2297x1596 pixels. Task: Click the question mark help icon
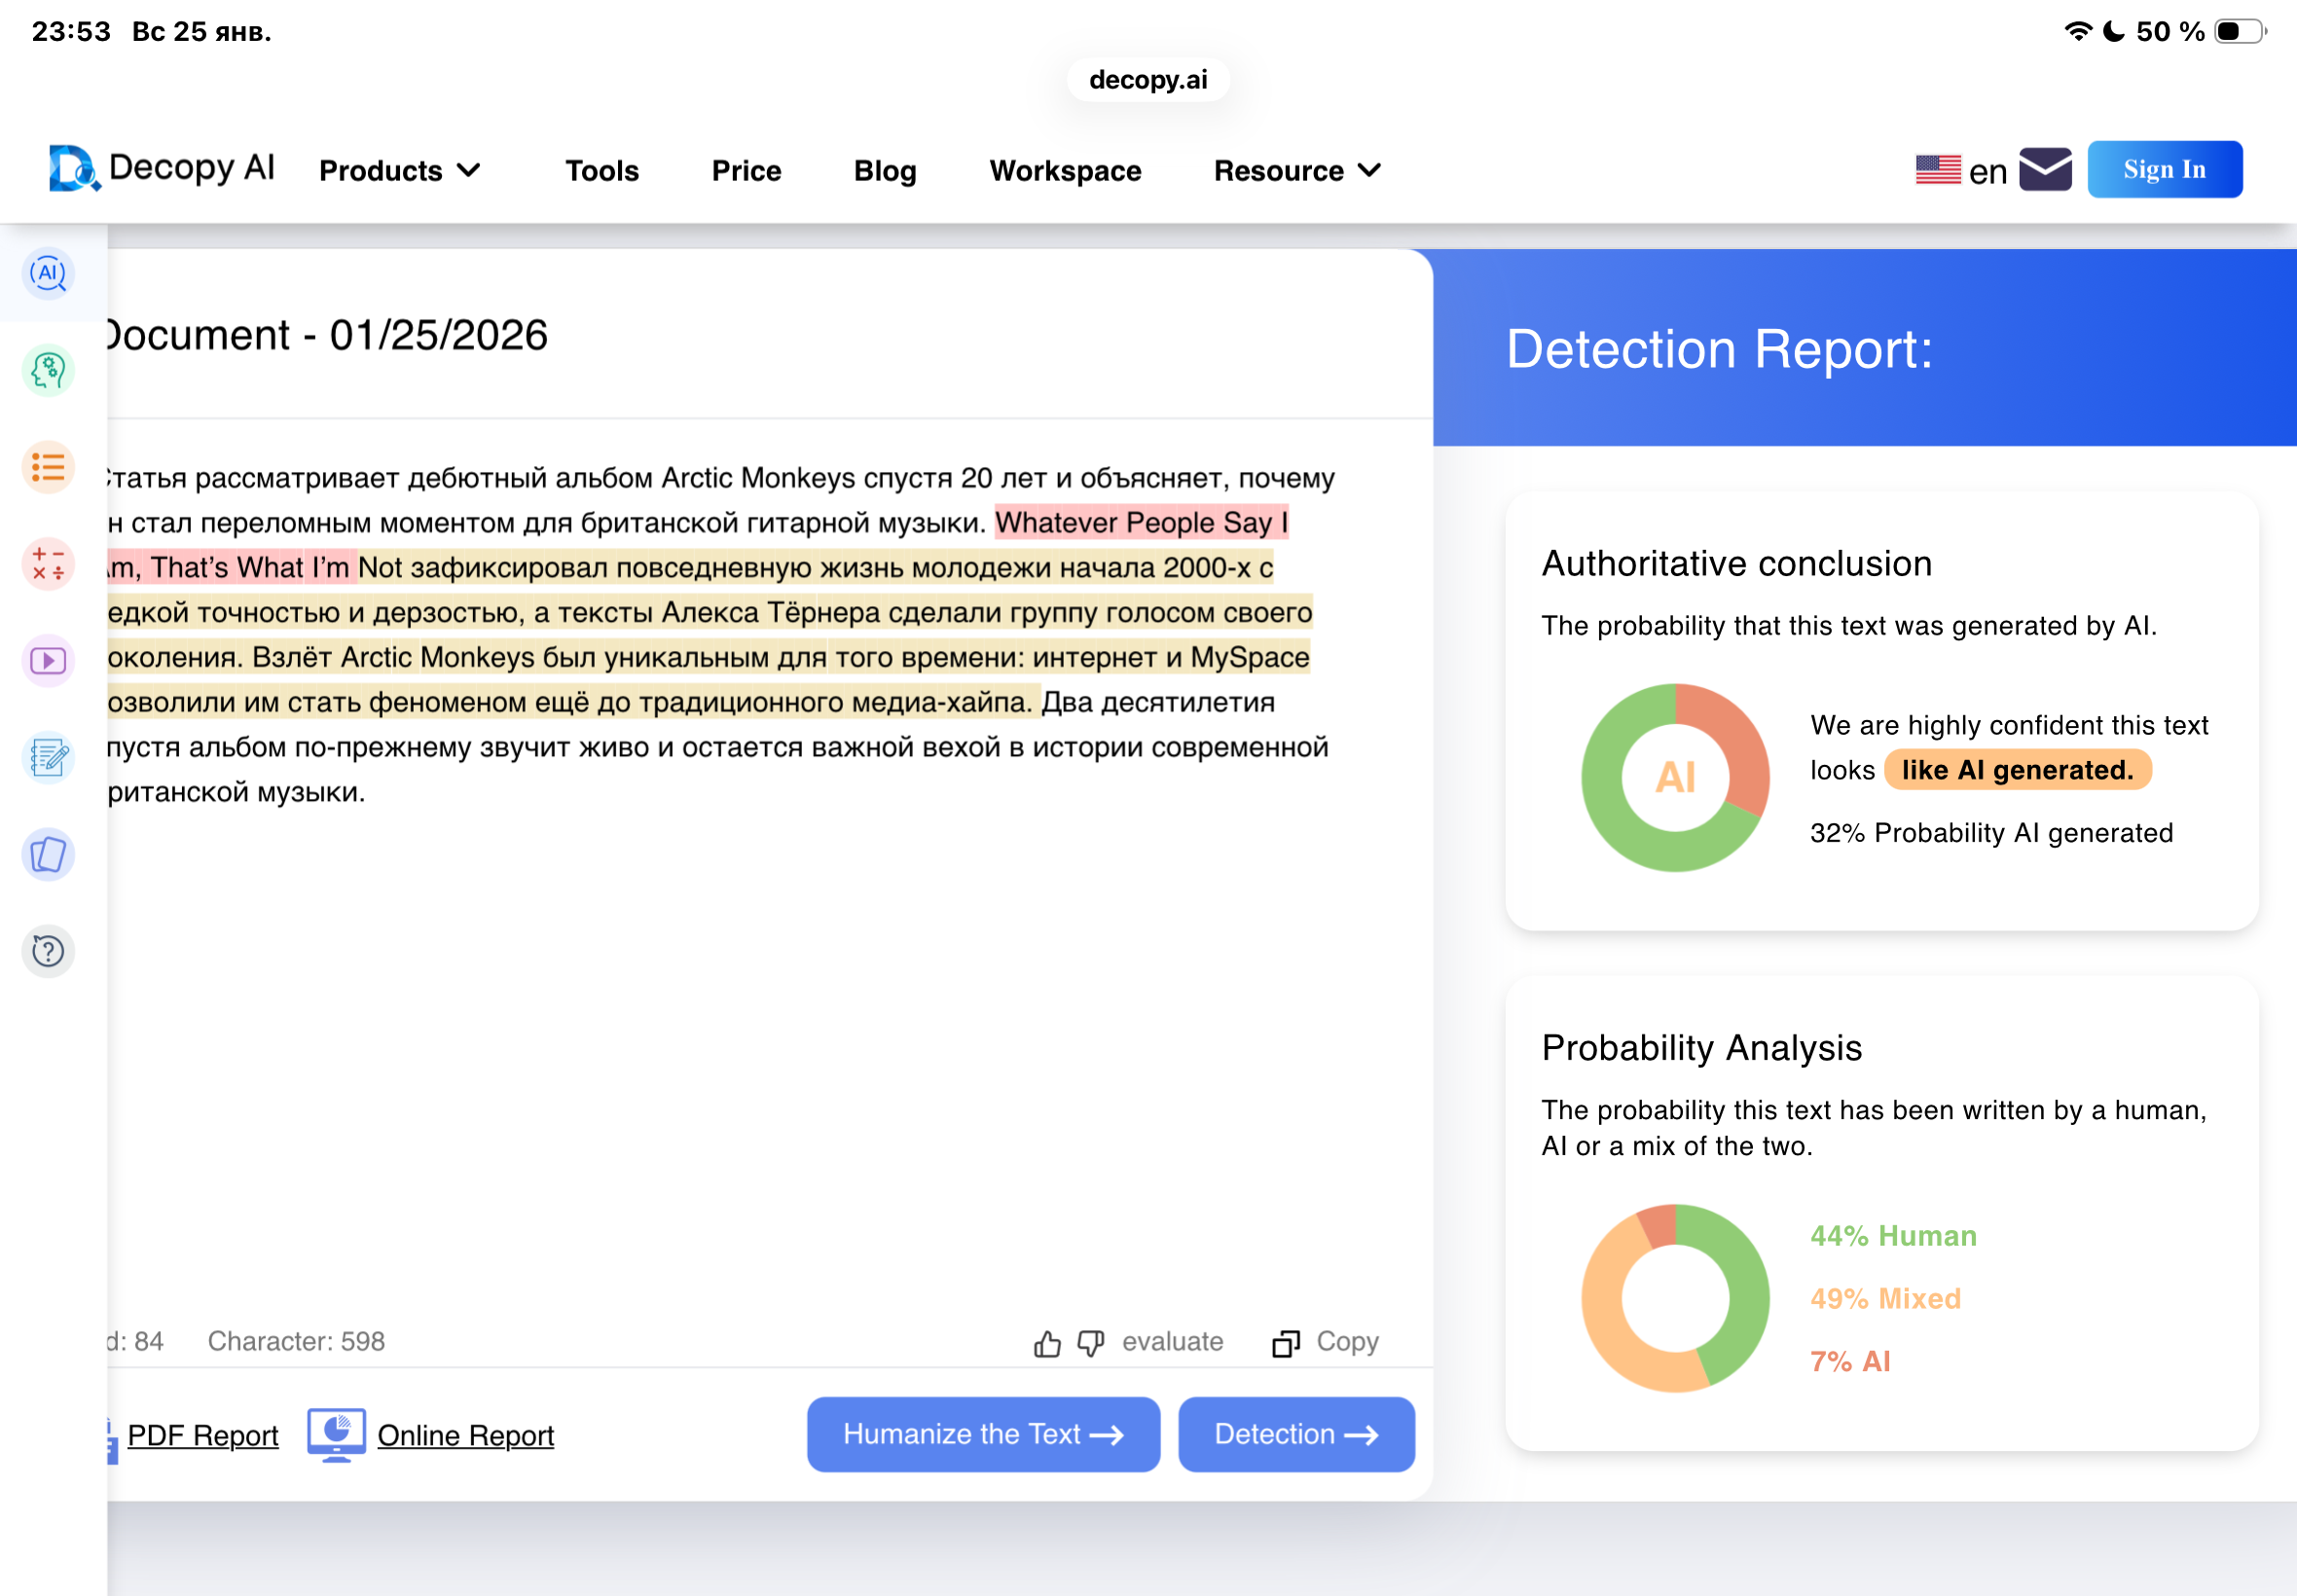(48, 951)
